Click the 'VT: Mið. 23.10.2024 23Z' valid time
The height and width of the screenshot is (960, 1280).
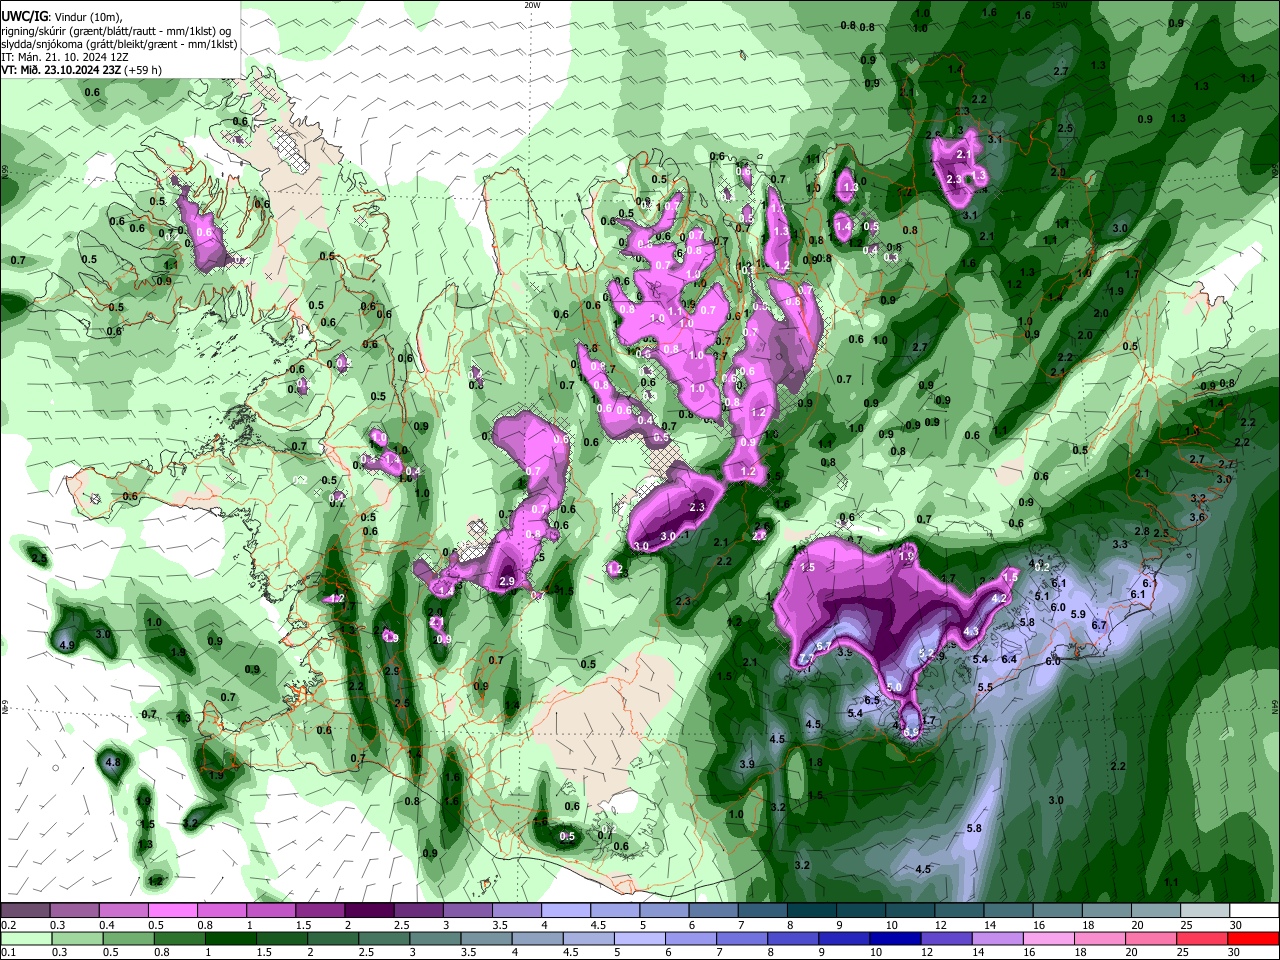(x=62, y=70)
